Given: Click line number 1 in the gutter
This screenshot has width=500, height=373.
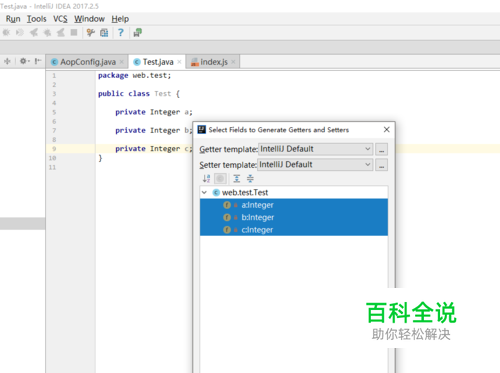Looking at the screenshot, I should 54,76.
